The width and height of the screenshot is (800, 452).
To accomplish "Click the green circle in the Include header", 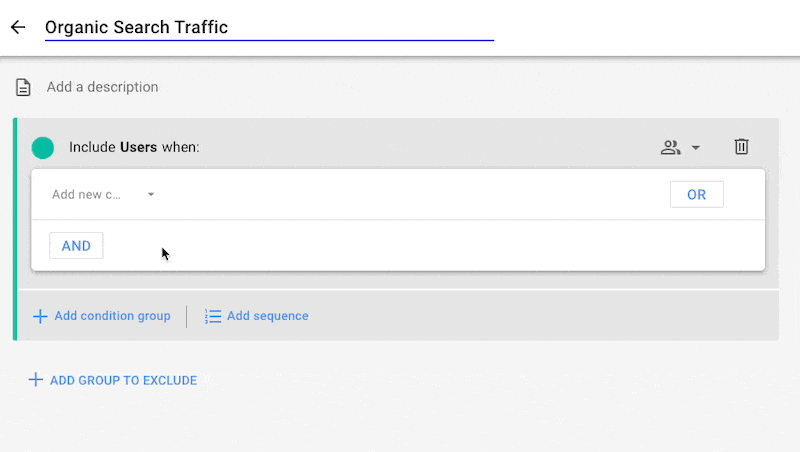I will tap(43, 148).
